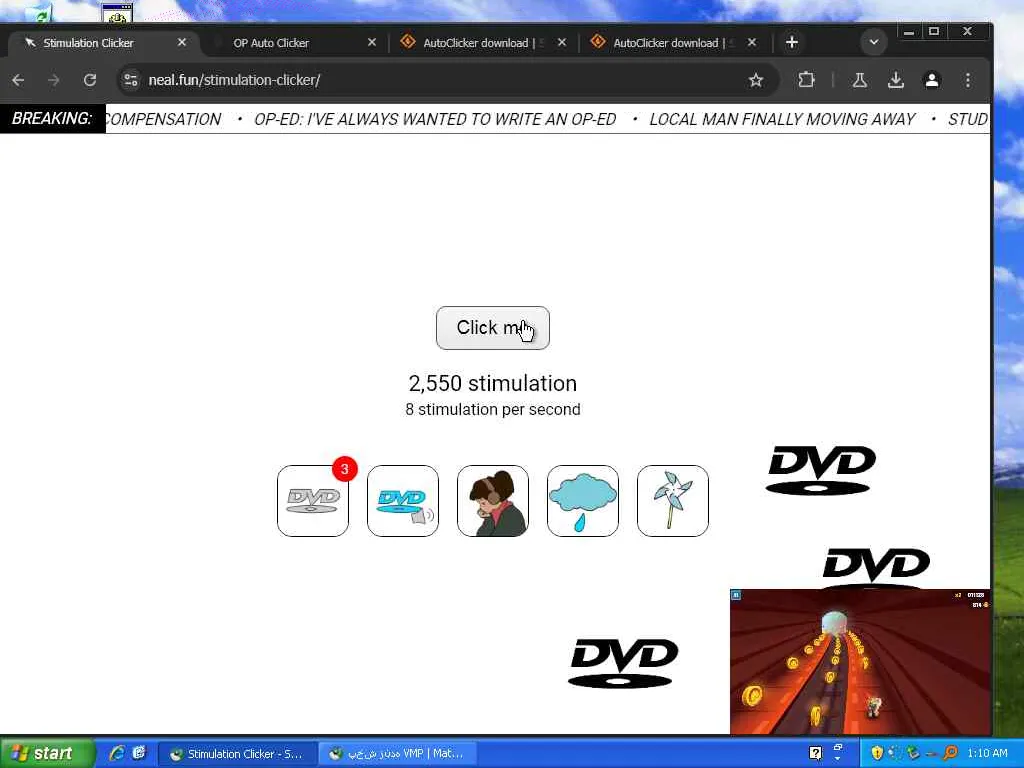Open the extensions puzzle icon
Screen dimensions: 1024x768
coord(807,80)
